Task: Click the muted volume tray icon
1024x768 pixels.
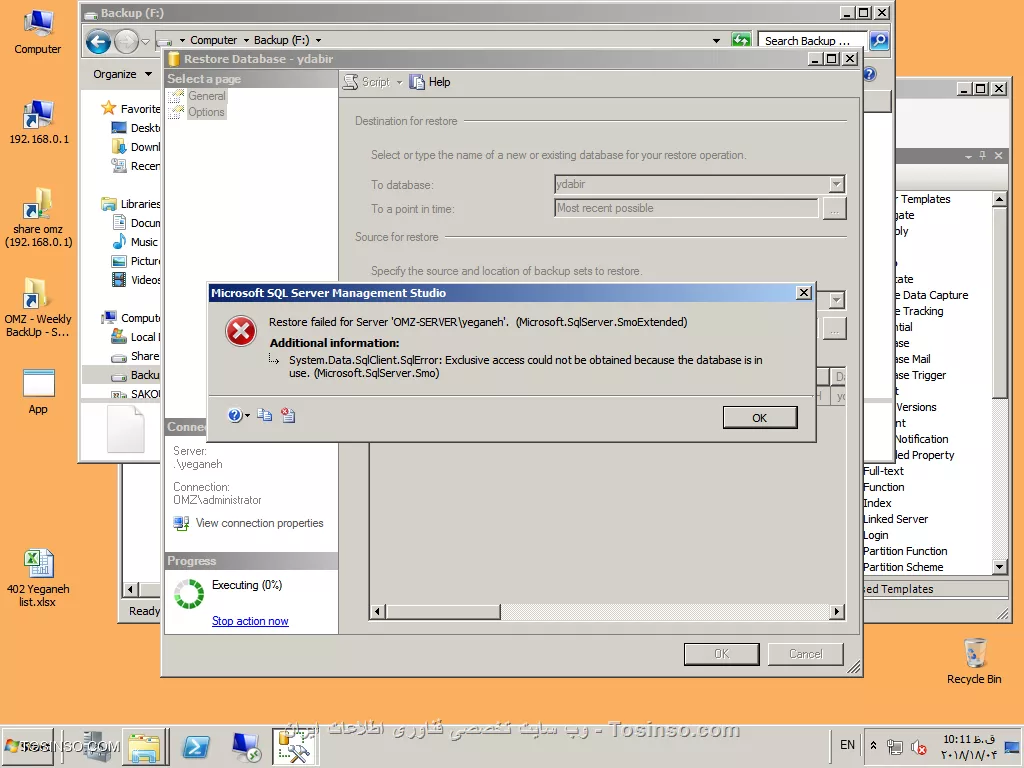Action: click(x=919, y=746)
